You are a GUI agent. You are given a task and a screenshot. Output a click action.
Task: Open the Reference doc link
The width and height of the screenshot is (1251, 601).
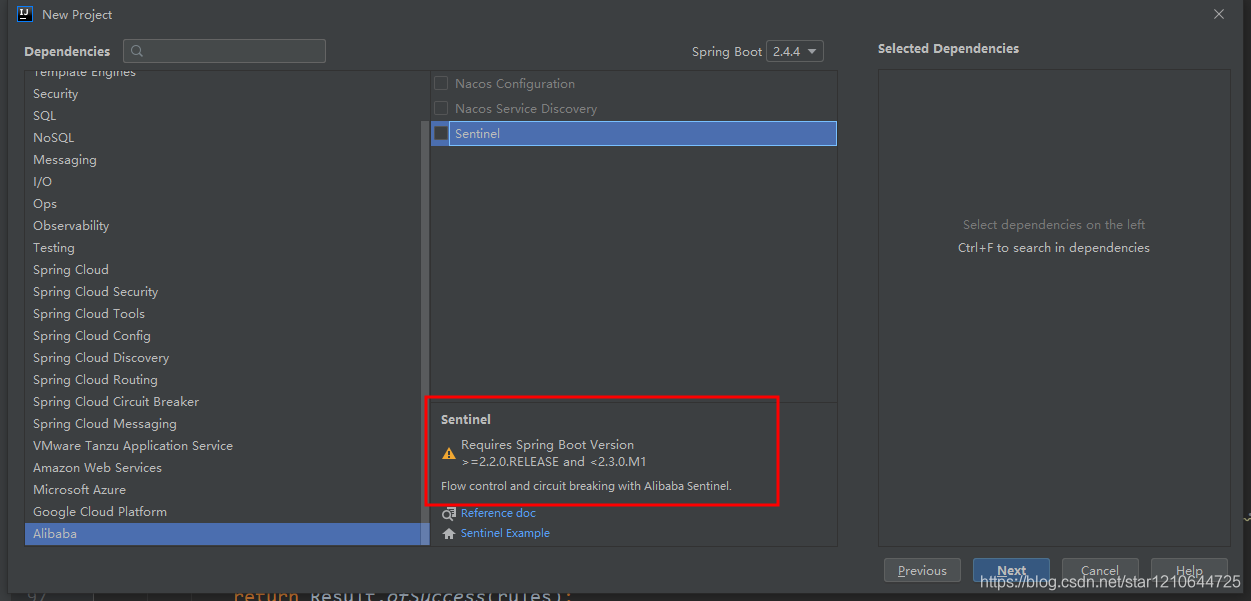[498, 513]
